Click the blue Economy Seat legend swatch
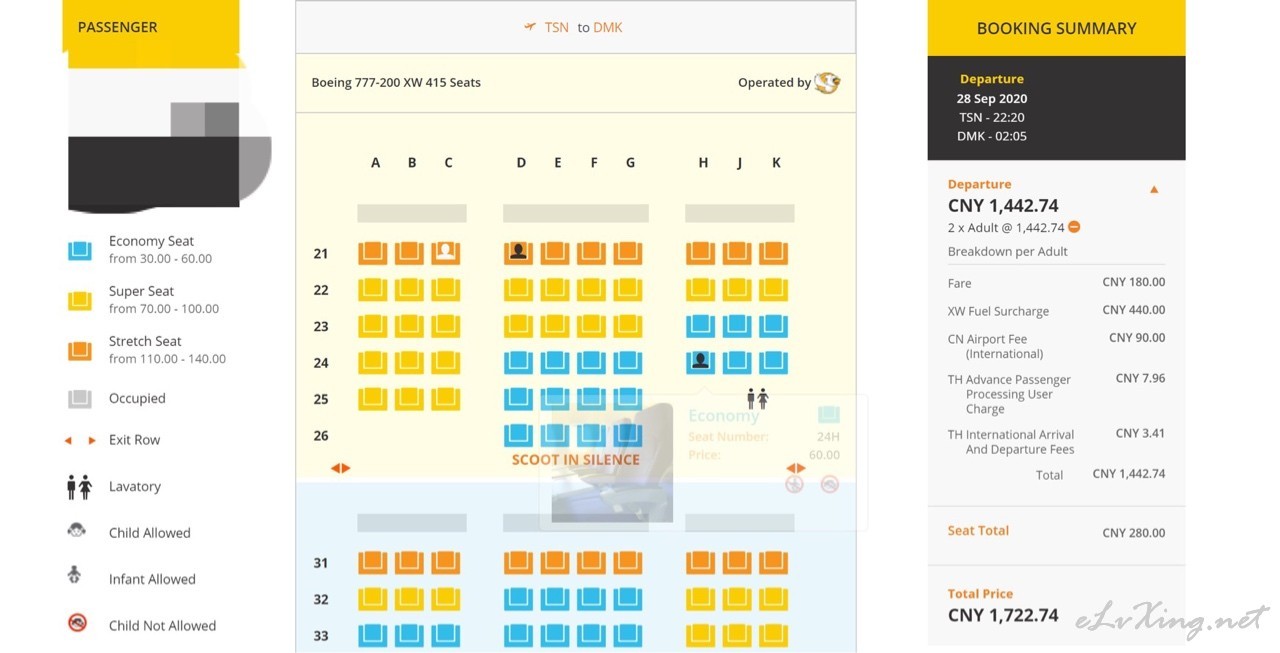Image resolution: width=1280 pixels, height=653 pixels. [x=80, y=250]
